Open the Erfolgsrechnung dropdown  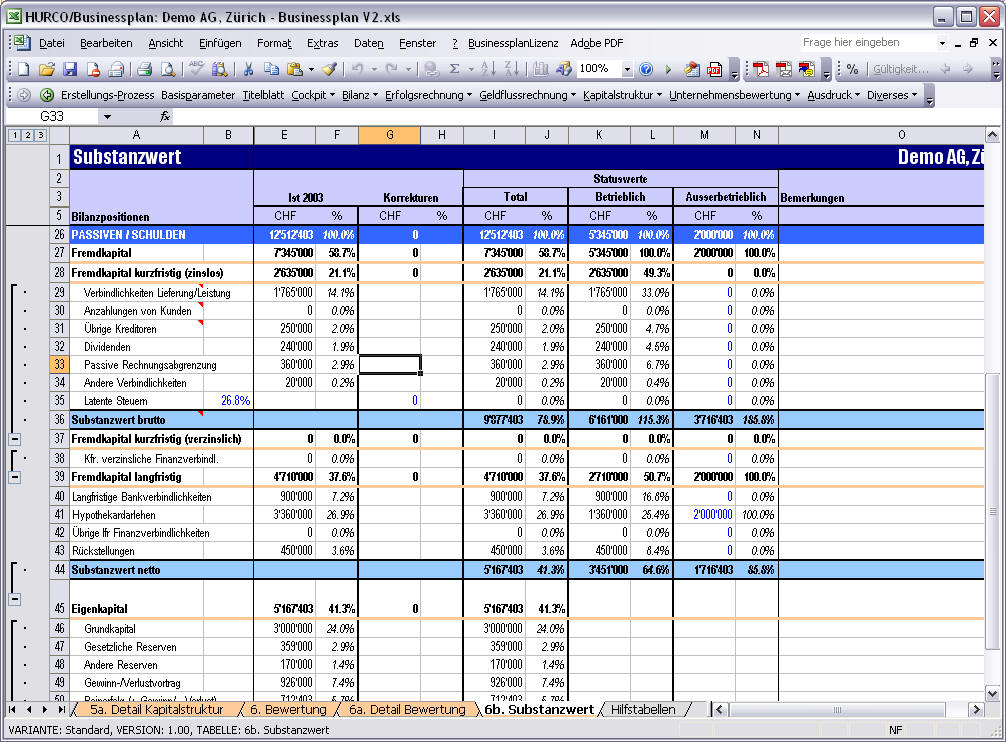pyautogui.click(x=429, y=95)
